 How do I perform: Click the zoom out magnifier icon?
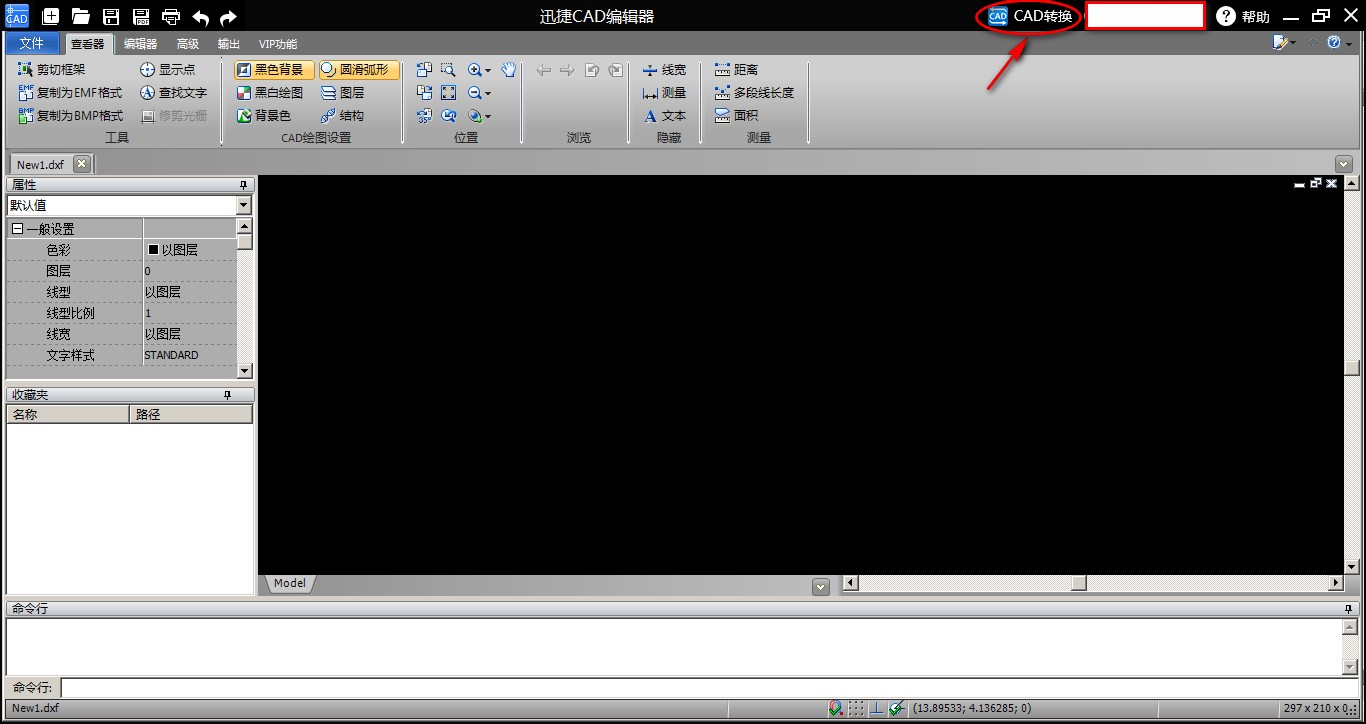coord(475,93)
